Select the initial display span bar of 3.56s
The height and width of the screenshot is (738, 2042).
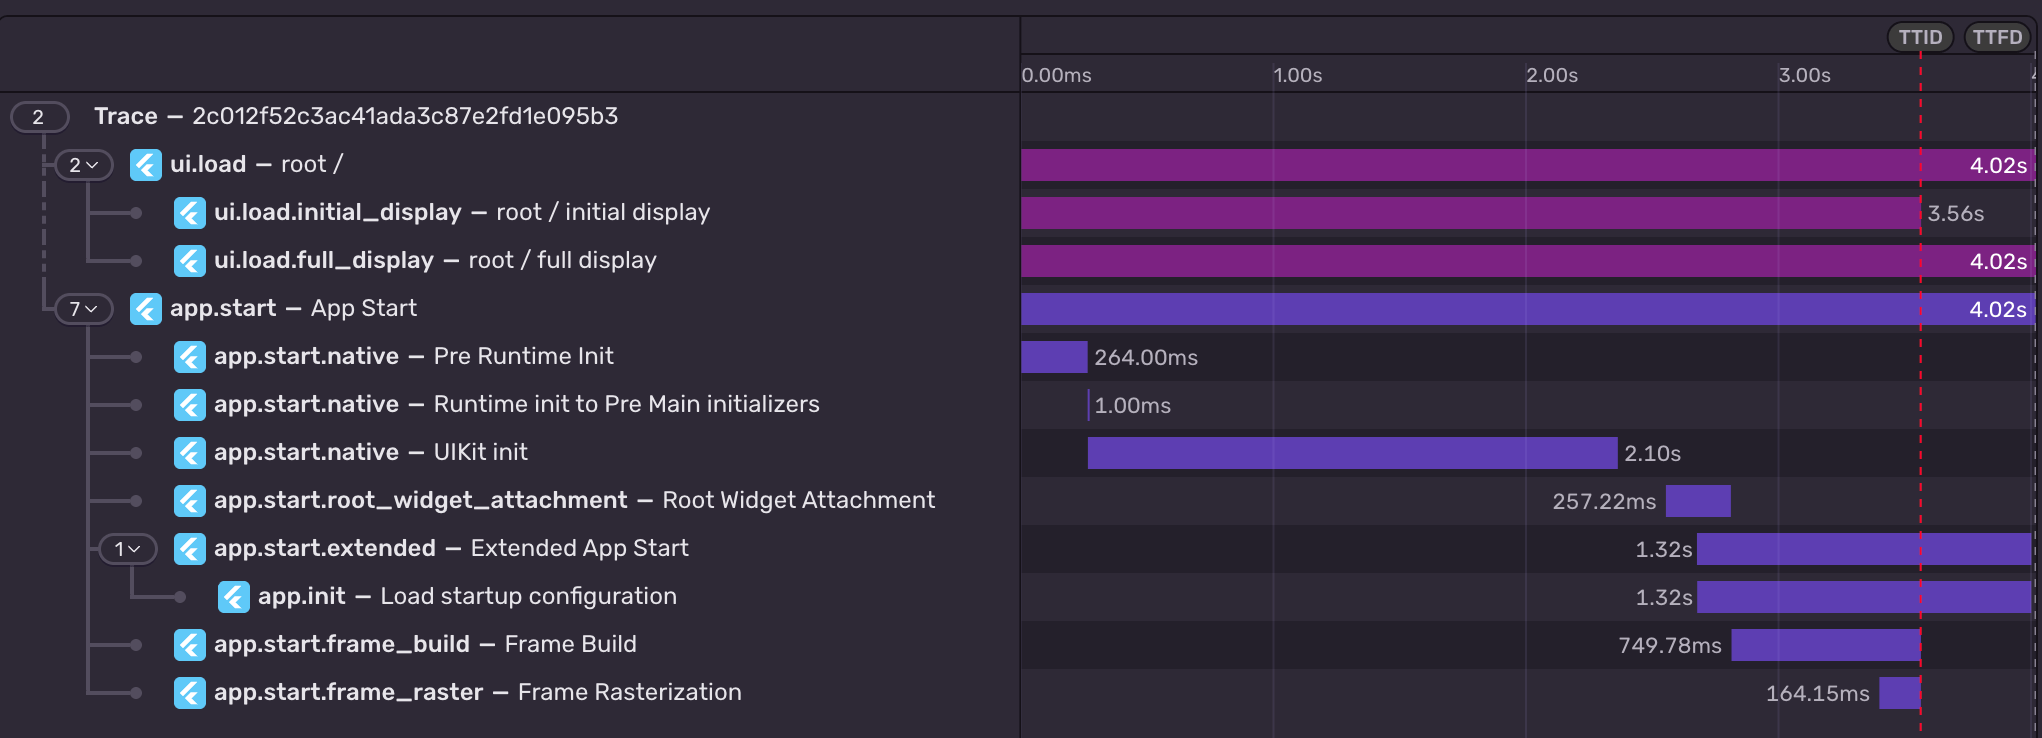click(x=1471, y=213)
